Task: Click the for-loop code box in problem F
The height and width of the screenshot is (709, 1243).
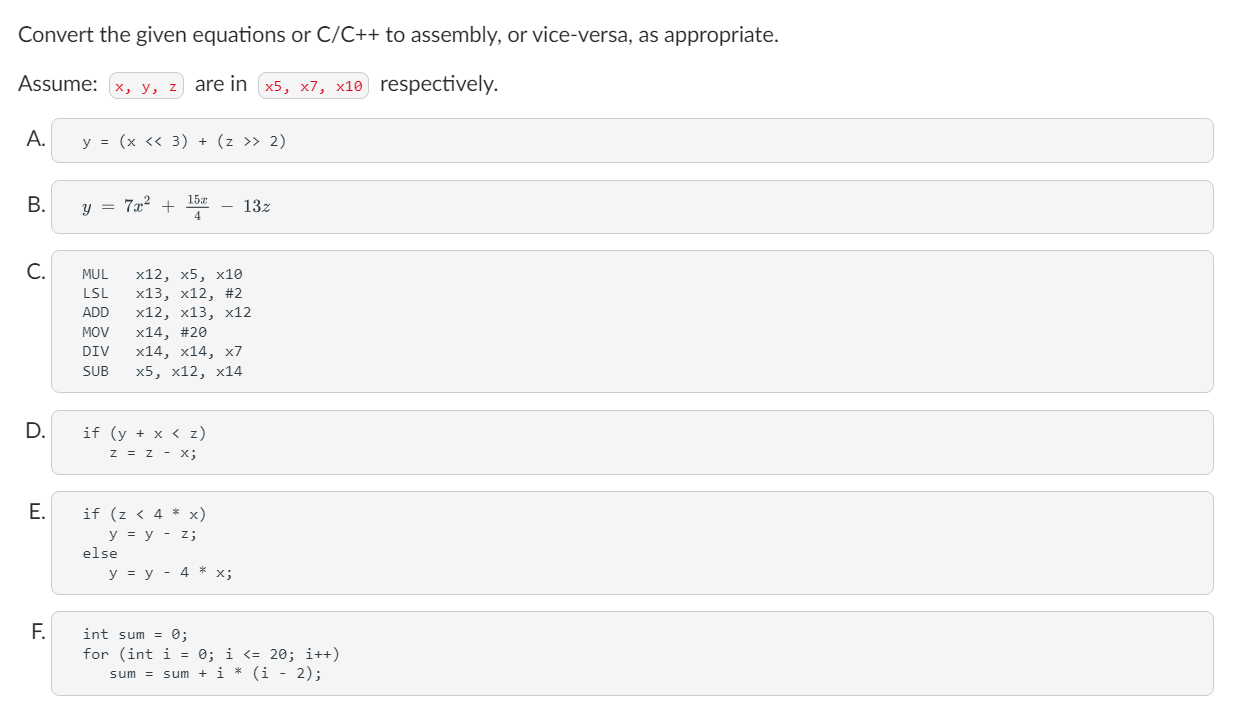Action: [x=632, y=654]
